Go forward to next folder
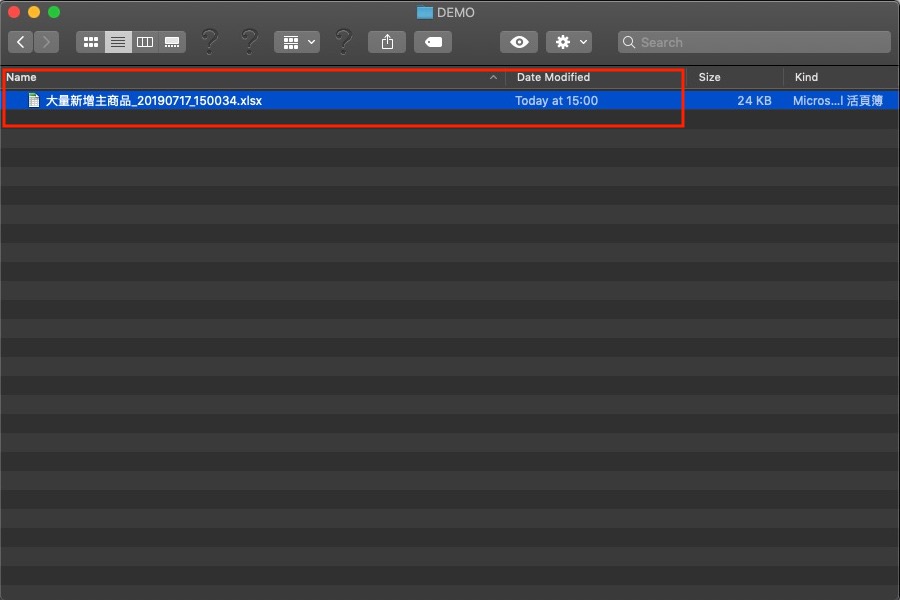Viewport: 900px width, 600px height. (x=46, y=42)
